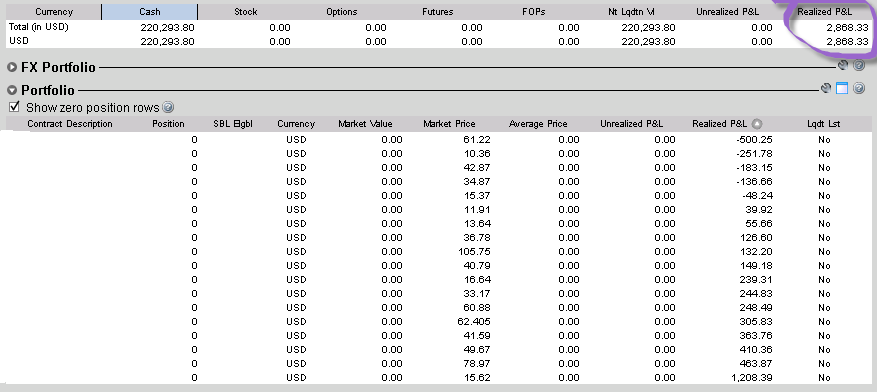Screen dimensions: 877x392
Task: Select the realized P&L cell 305.83
Action: click(757, 321)
